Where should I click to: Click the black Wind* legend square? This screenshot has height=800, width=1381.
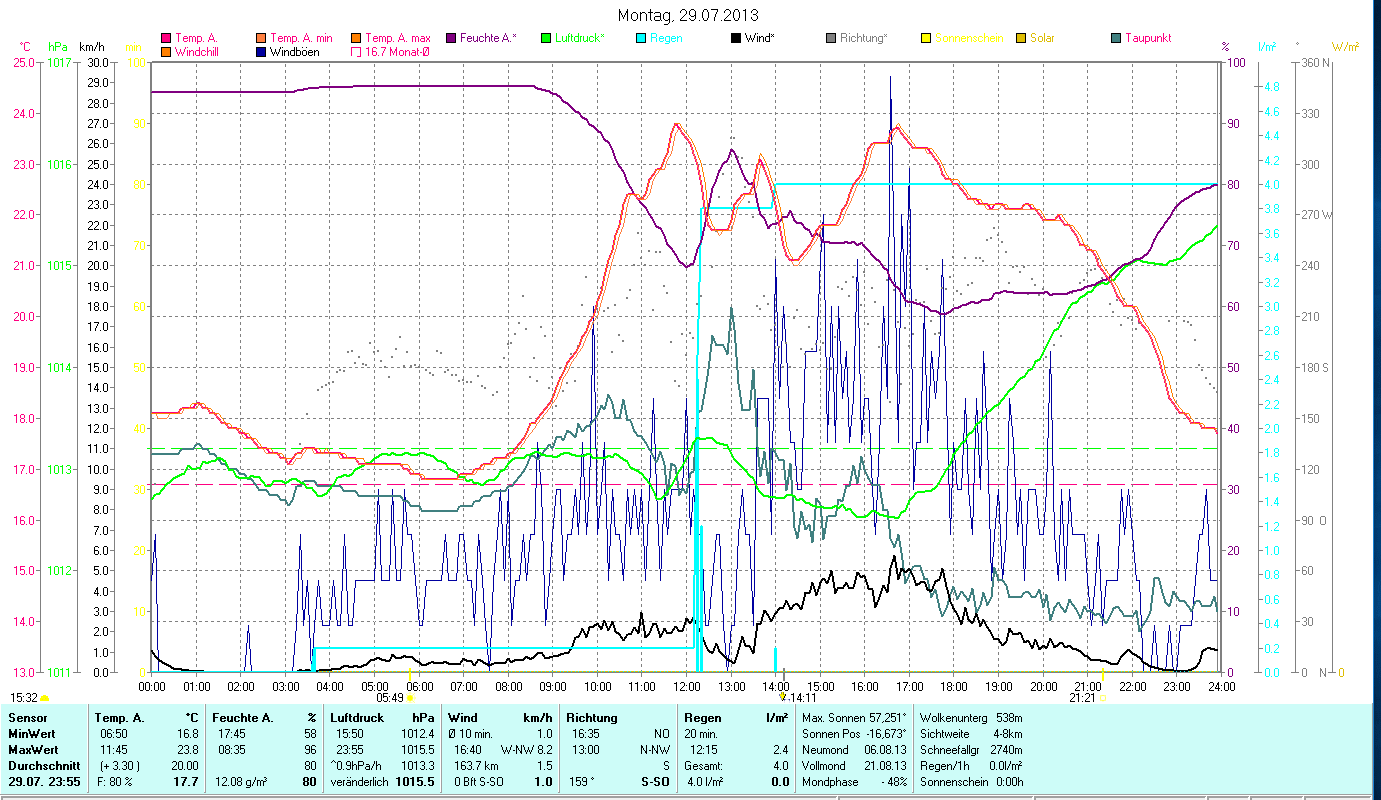pyautogui.click(x=736, y=38)
